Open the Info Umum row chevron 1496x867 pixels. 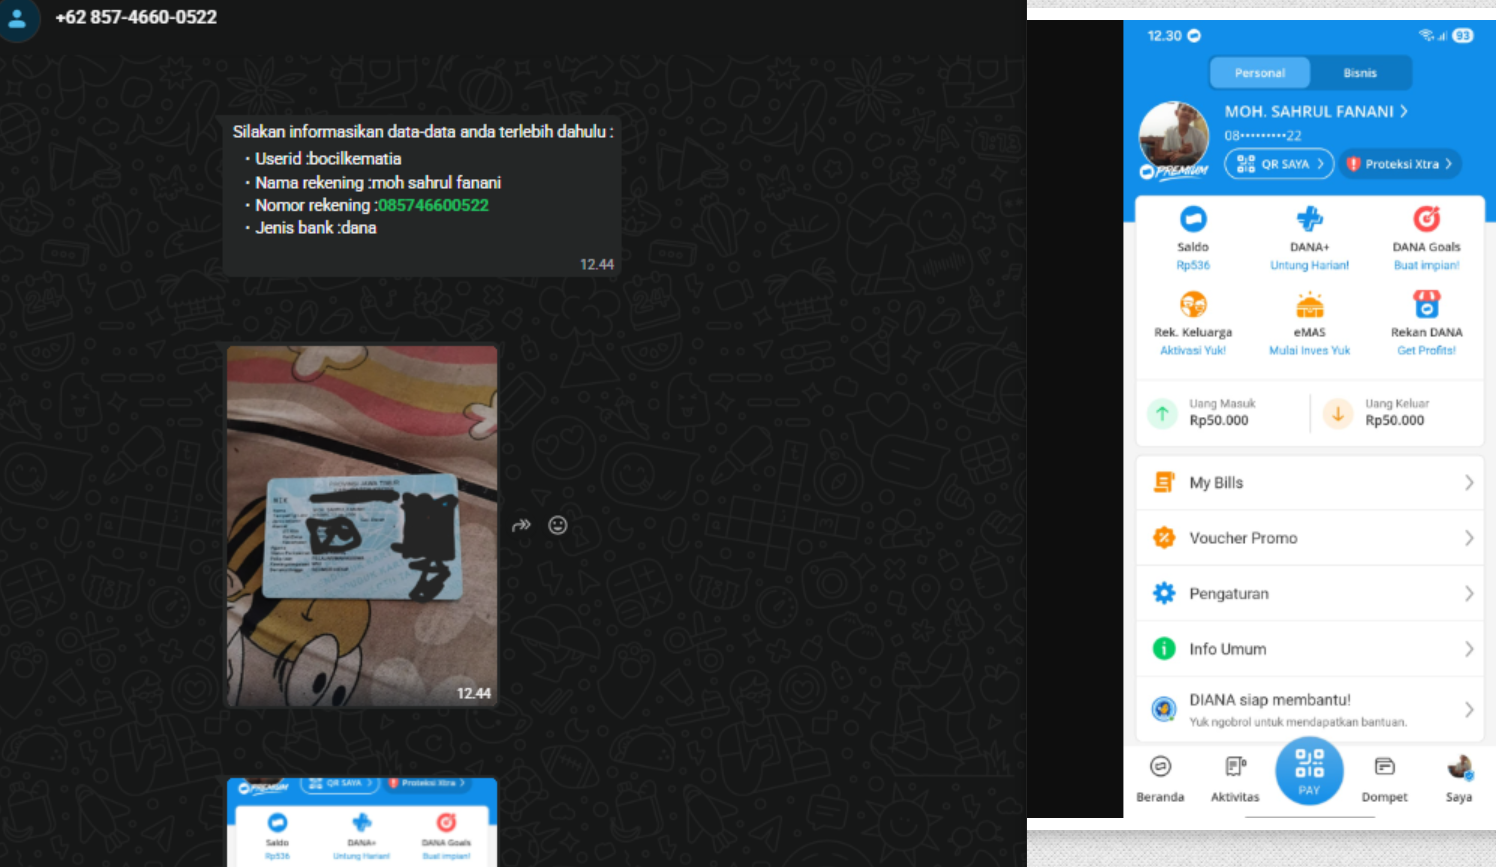1469,649
